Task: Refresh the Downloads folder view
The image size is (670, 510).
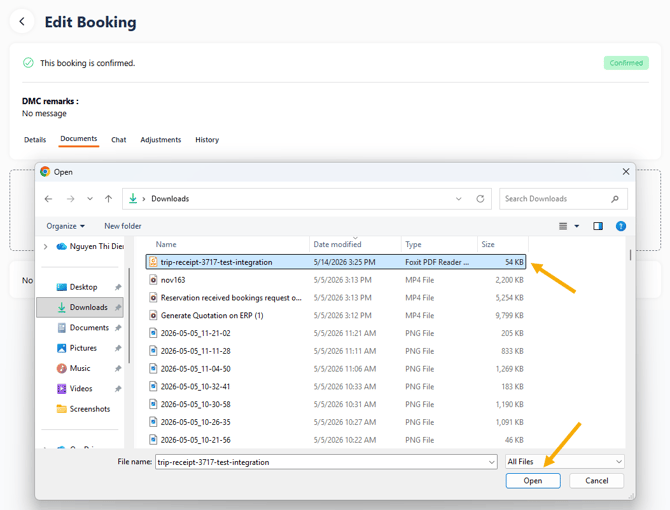Action: (480, 199)
